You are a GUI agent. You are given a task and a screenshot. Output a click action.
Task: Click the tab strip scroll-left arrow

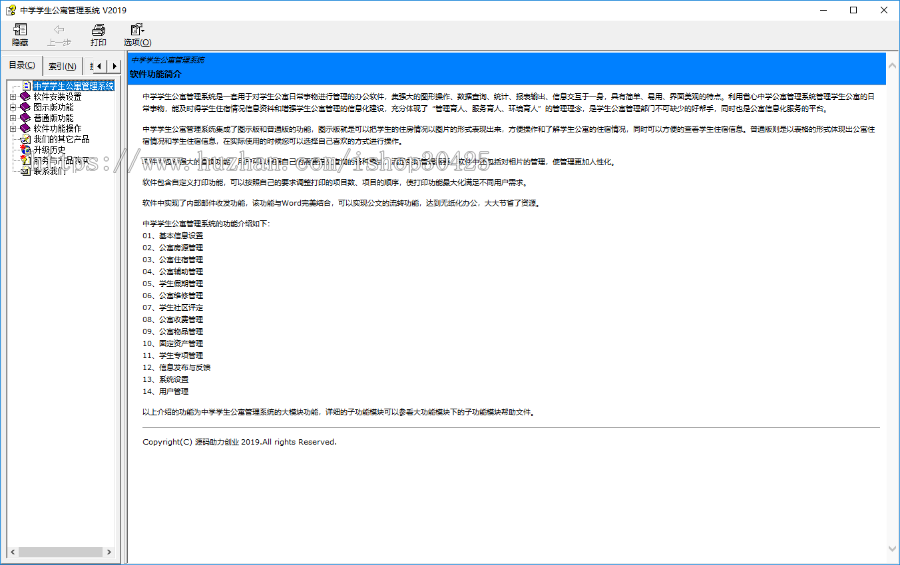[99, 66]
